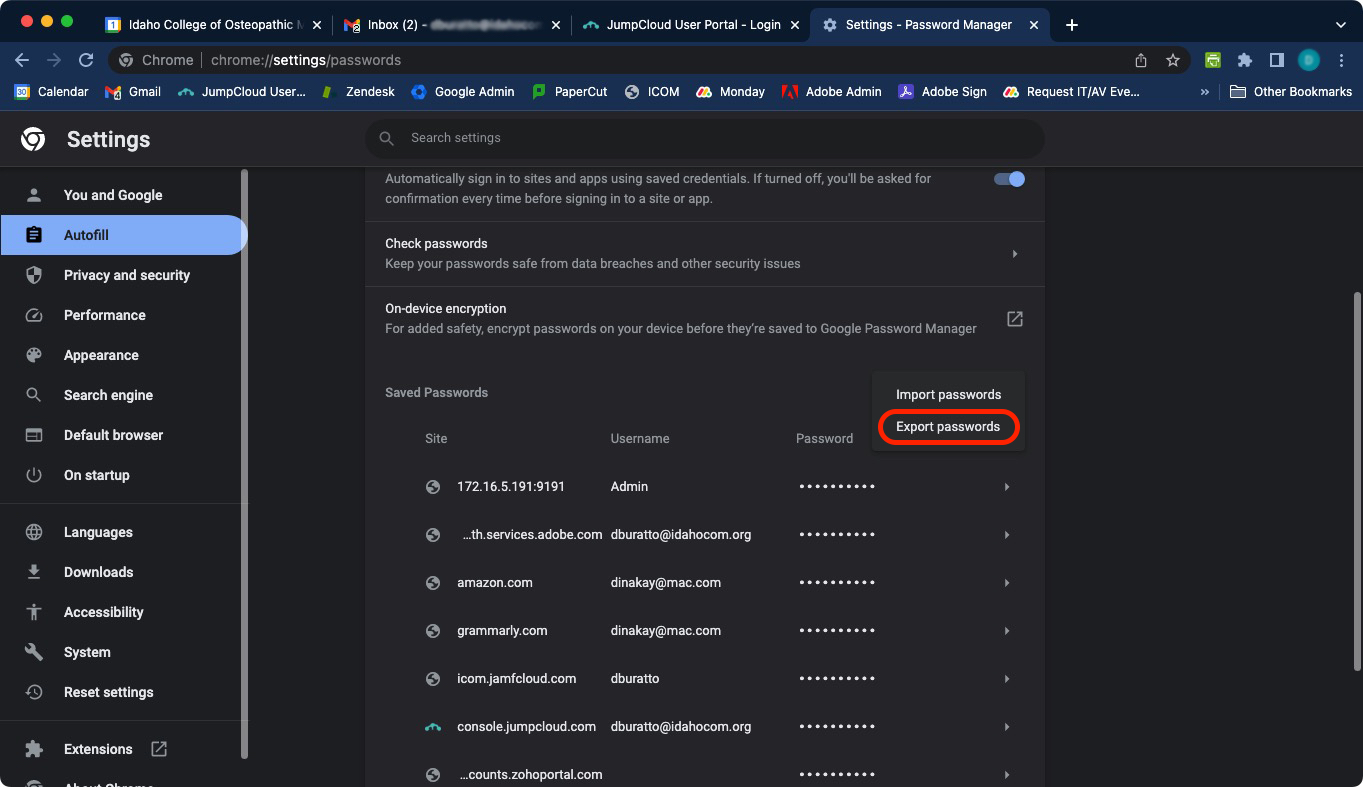Open the Request IT/AV Eve... bookmark
Image resolution: width=1363 pixels, height=787 pixels.
[1071, 91]
